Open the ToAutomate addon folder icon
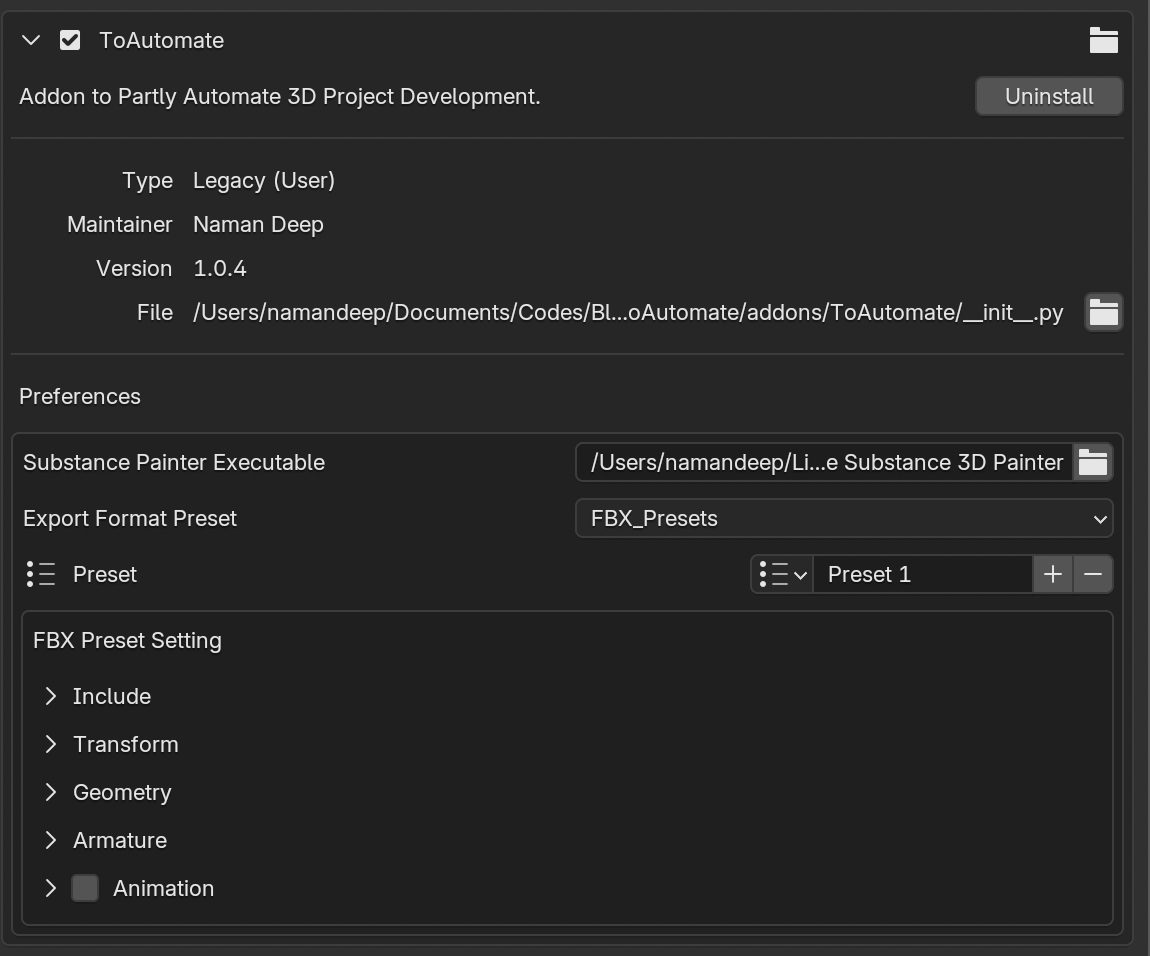The image size is (1150, 956). 1103,40
